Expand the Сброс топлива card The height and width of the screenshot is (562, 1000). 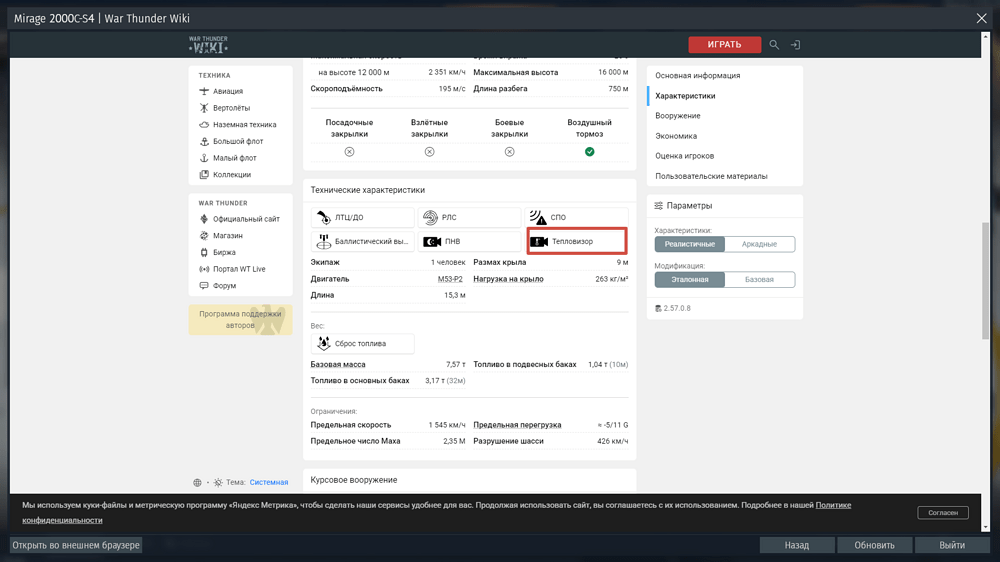(362, 343)
